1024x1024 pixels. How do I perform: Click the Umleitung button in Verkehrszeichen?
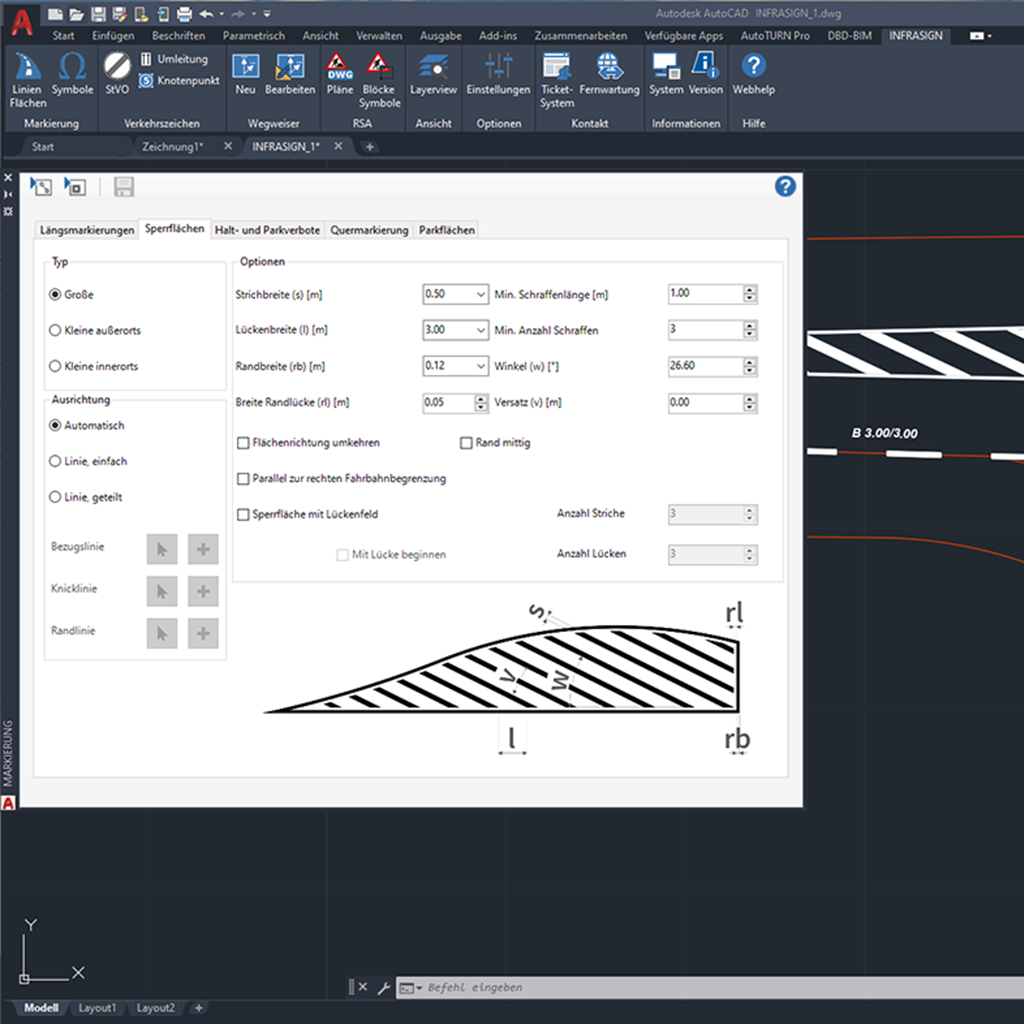173,59
